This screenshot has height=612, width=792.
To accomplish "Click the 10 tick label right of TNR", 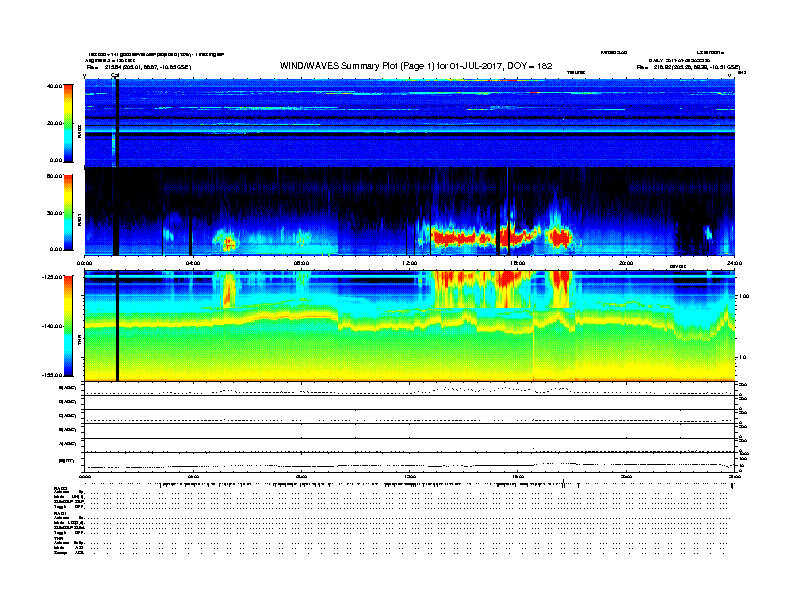I will coord(745,357).
